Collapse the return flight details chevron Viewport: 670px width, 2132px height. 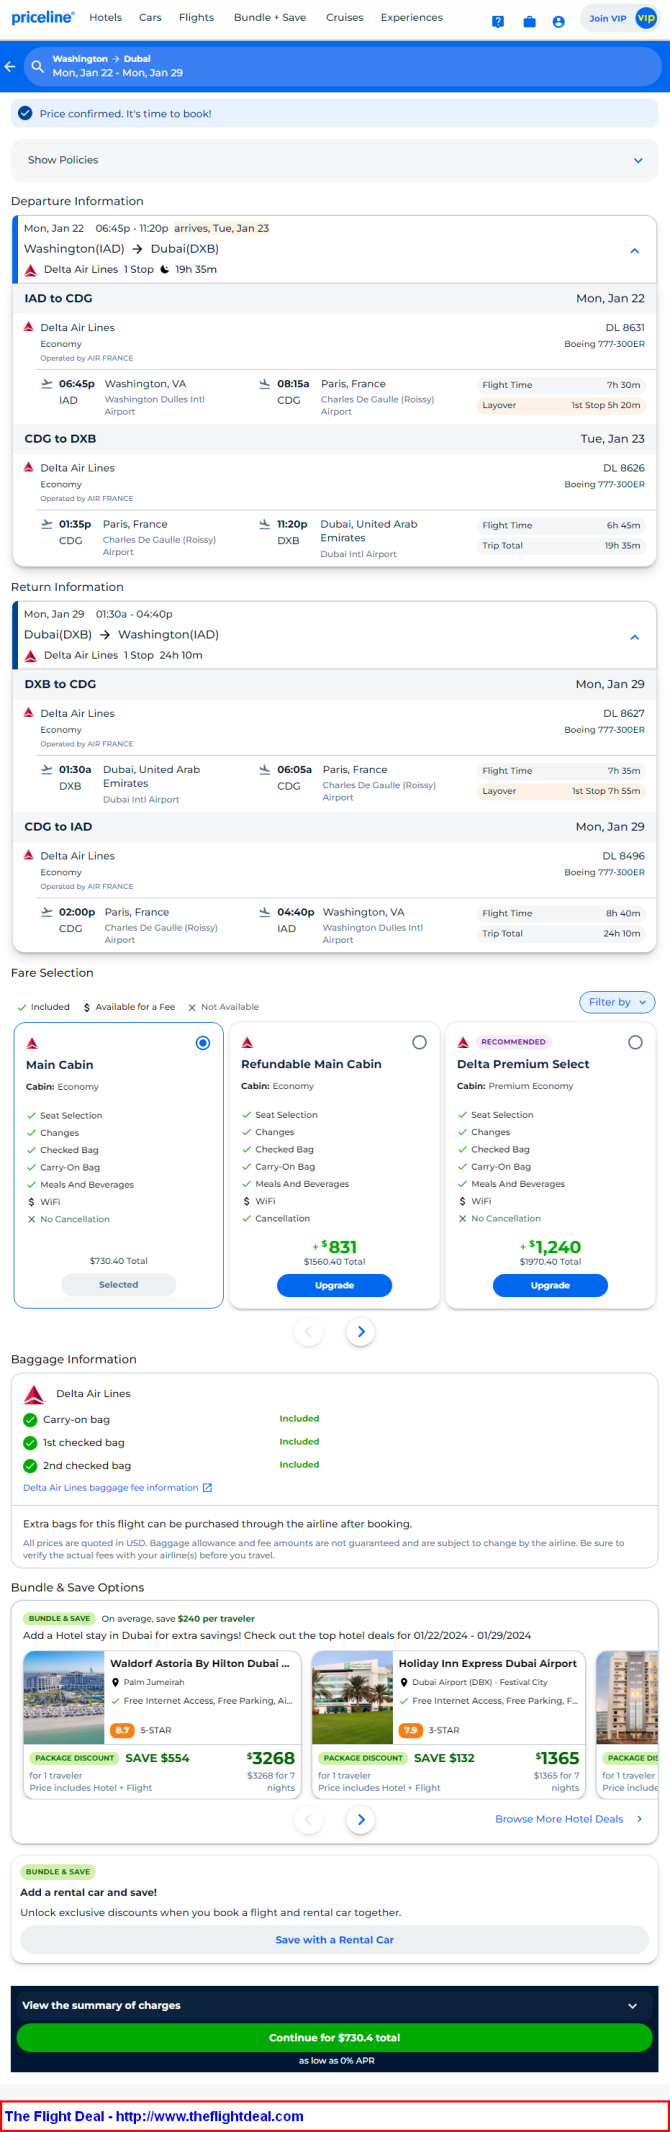pyautogui.click(x=635, y=637)
